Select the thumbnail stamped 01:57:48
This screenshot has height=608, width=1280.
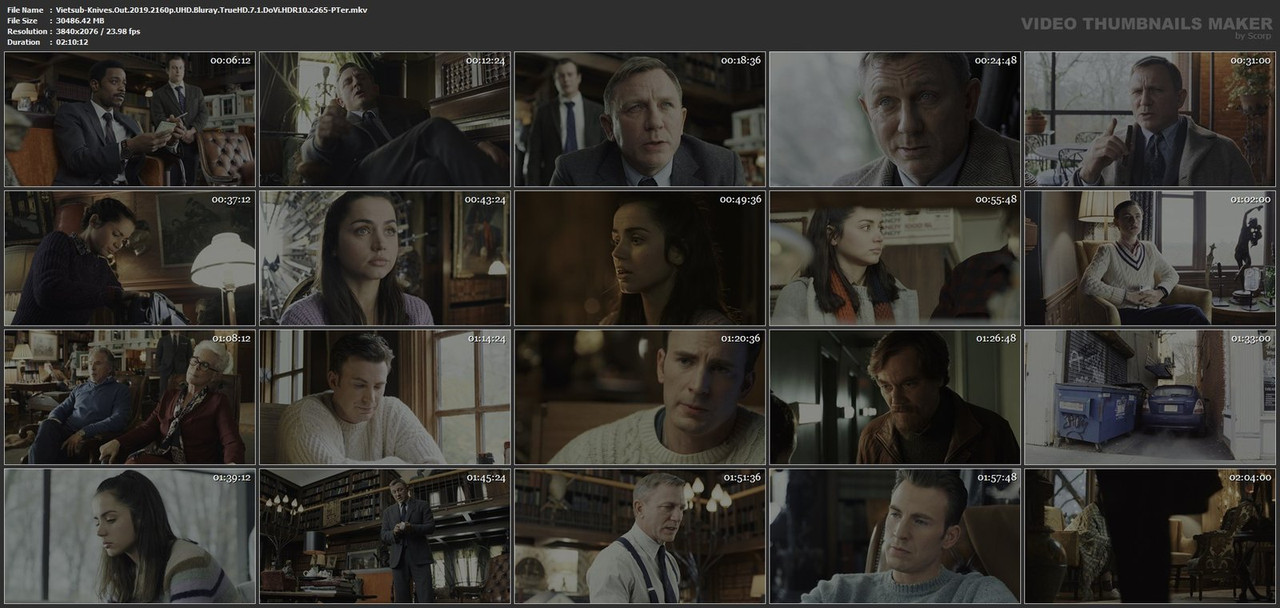tap(895, 536)
